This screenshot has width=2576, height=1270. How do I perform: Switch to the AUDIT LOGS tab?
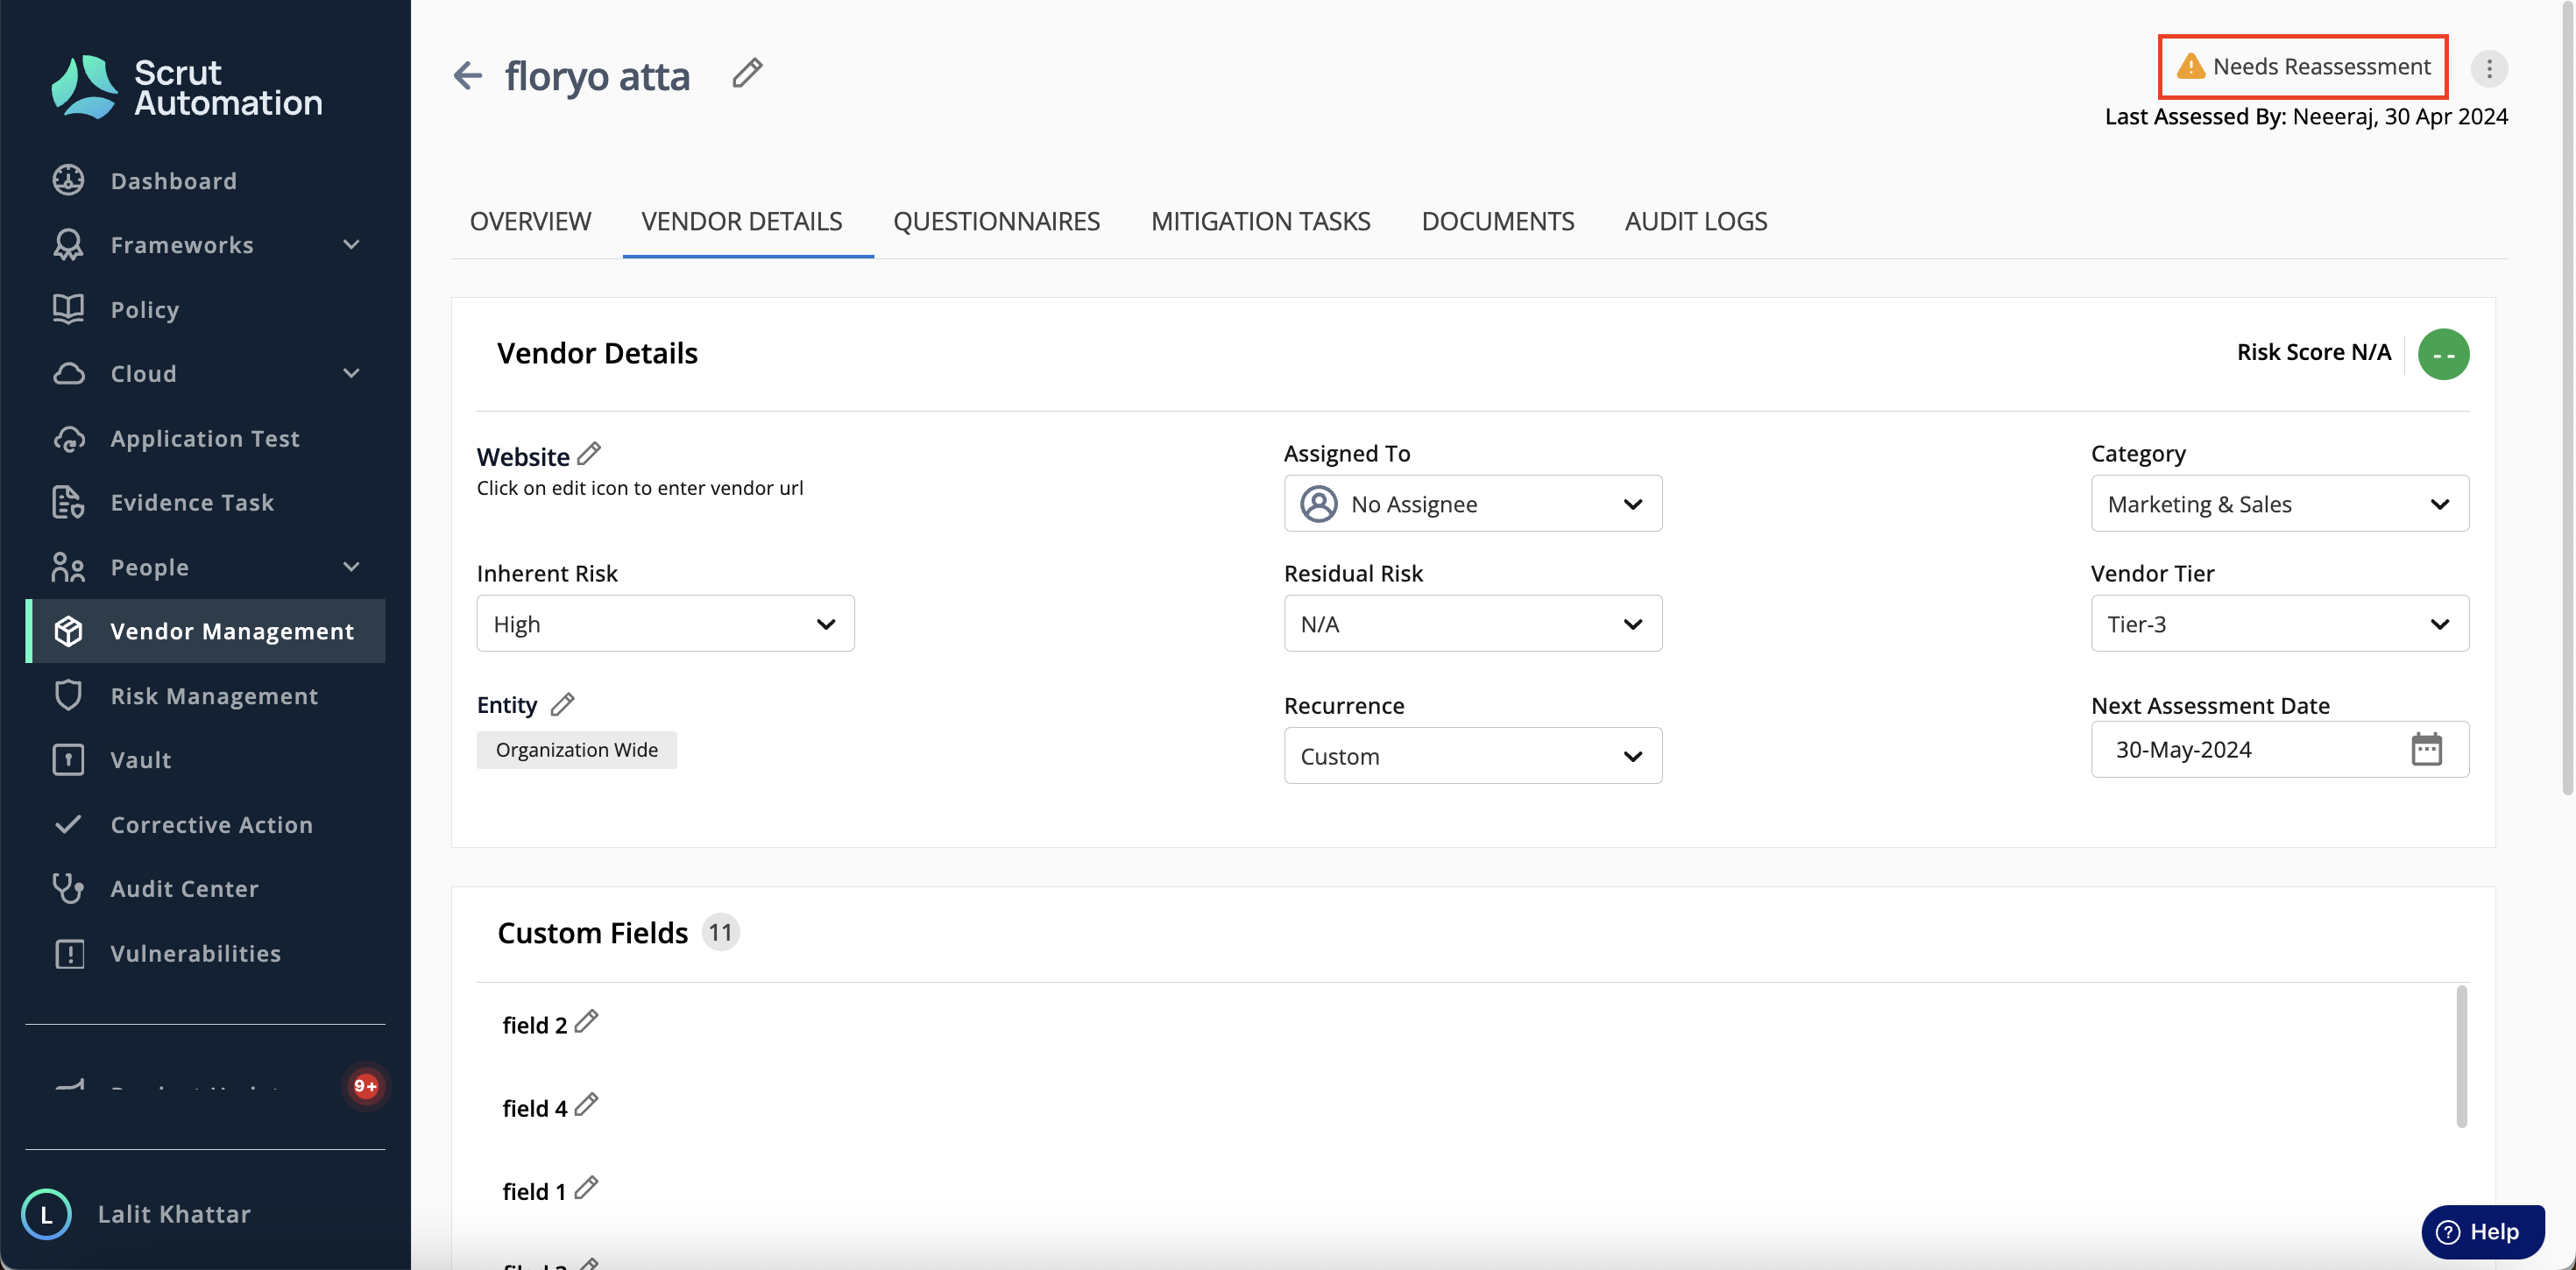1695,221
